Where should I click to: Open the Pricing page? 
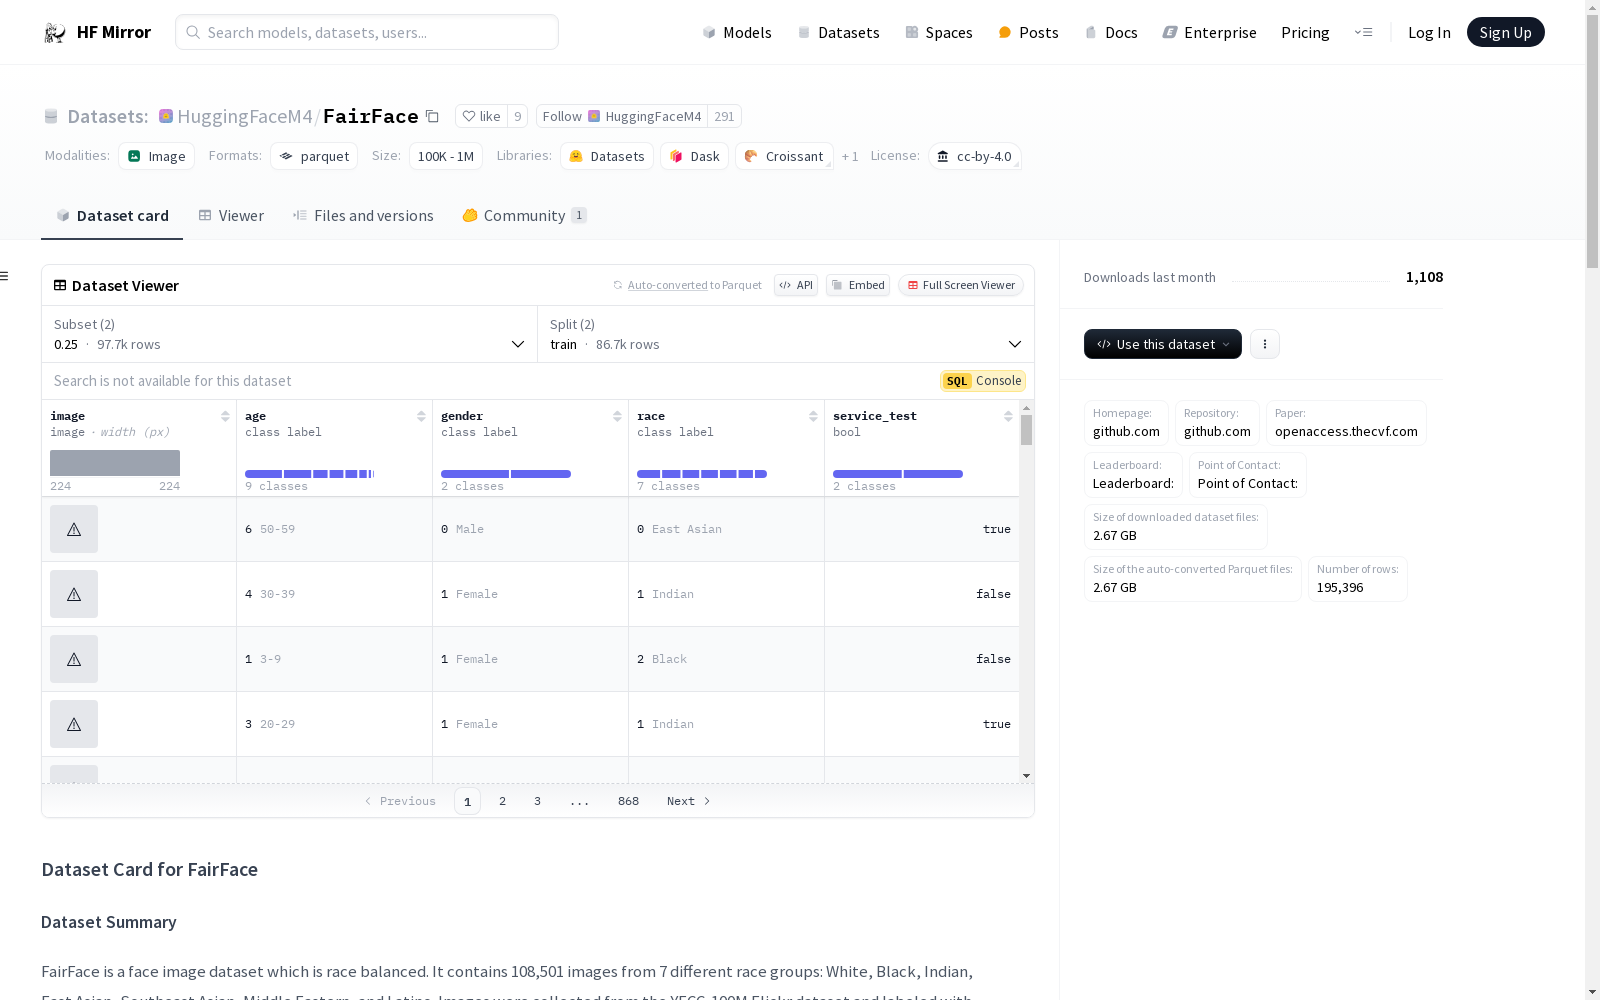(1305, 33)
